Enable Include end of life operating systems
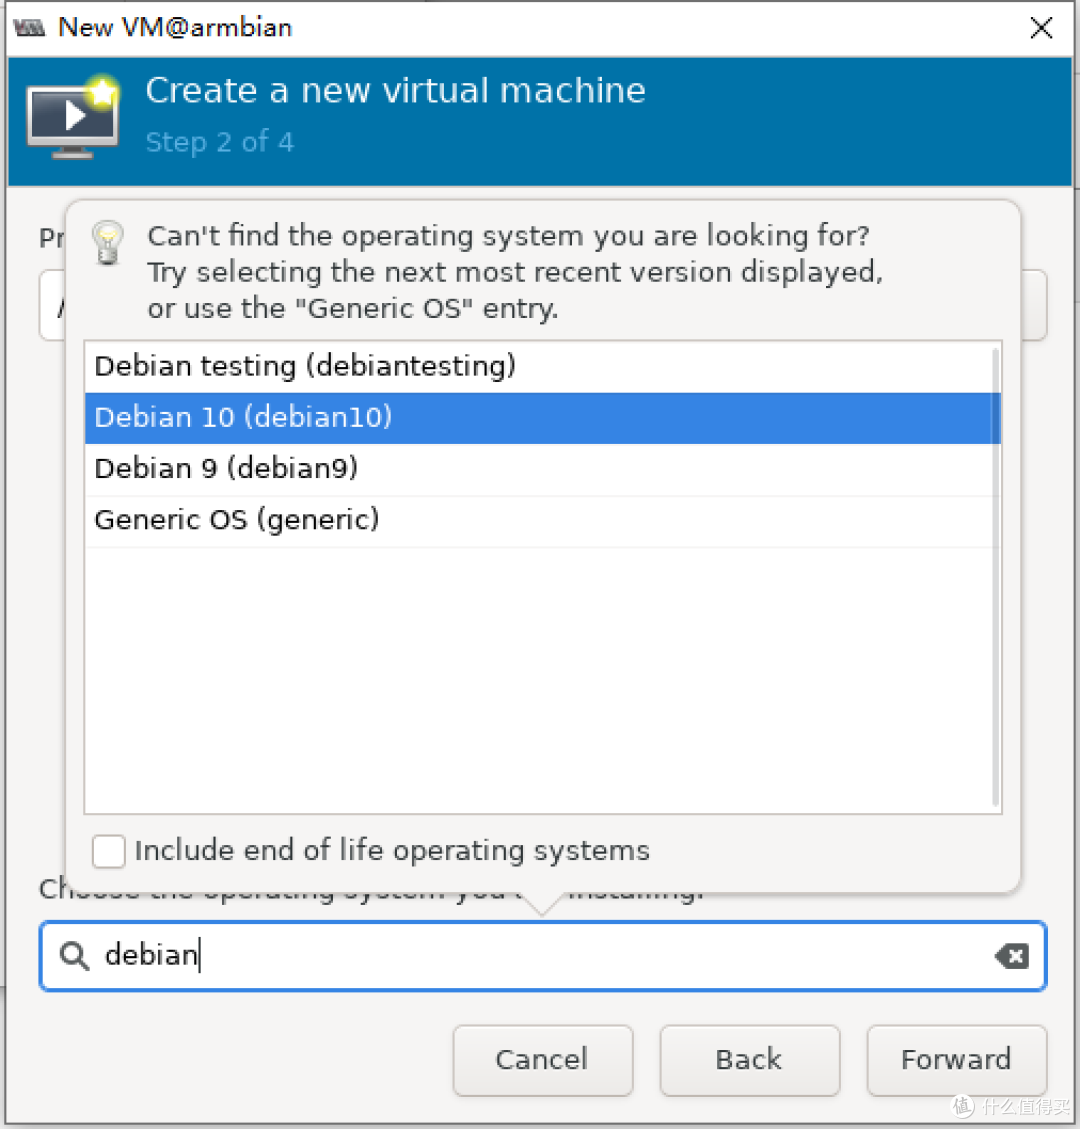 pyautogui.click(x=109, y=851)
